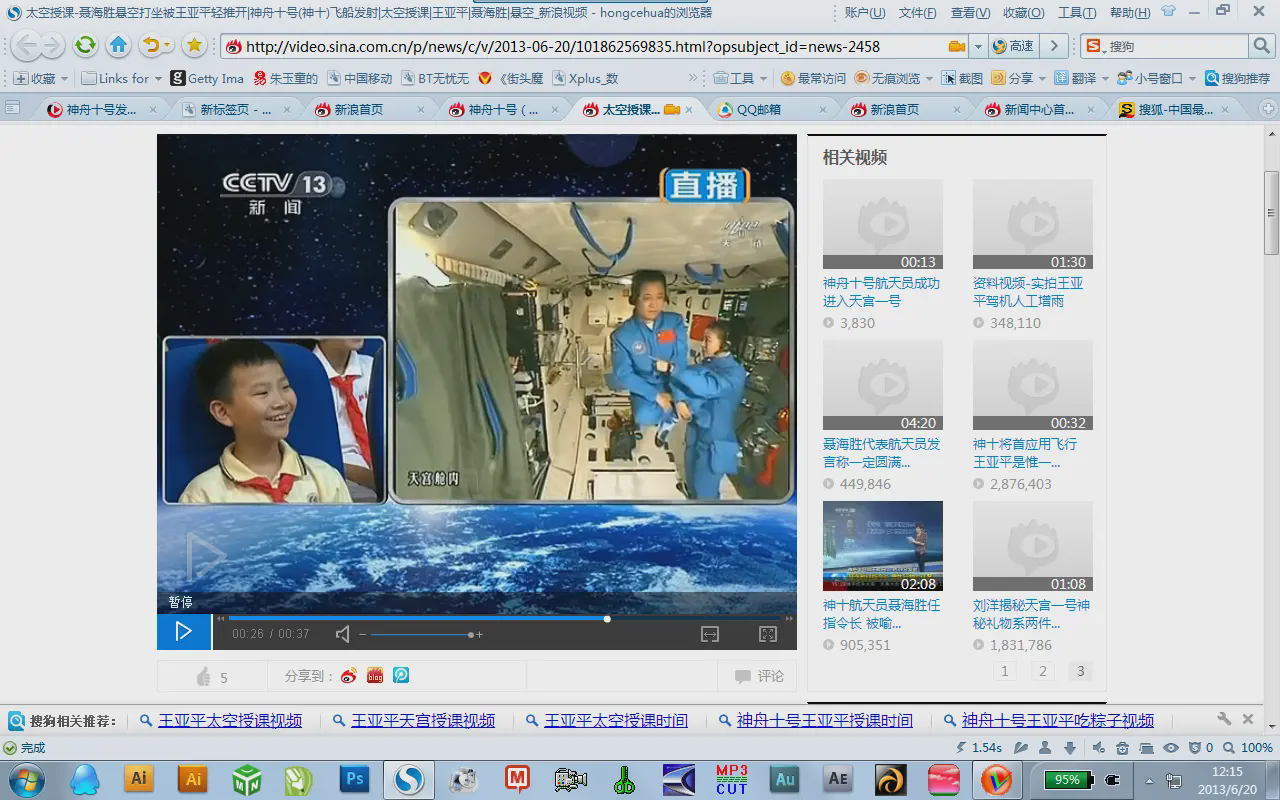Open the browser home page icon
This screenshot has height=800, width=1280.
[x=119, y=46]
